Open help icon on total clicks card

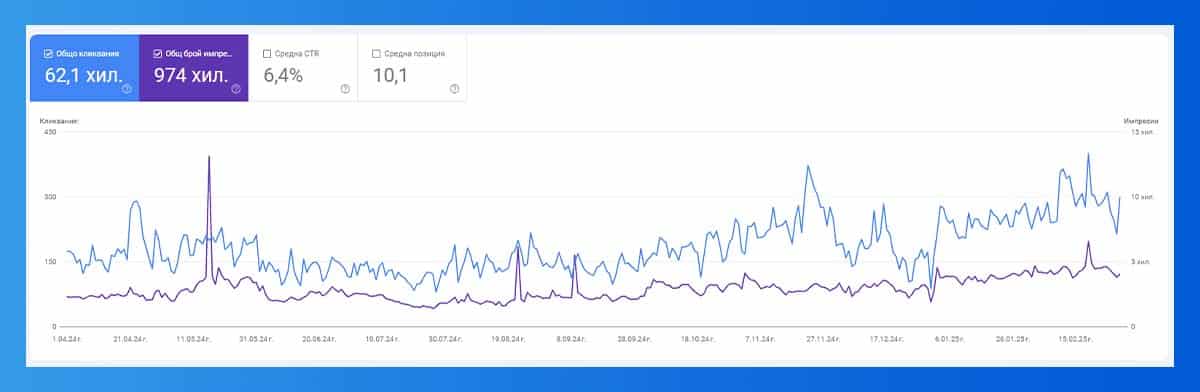127,89
